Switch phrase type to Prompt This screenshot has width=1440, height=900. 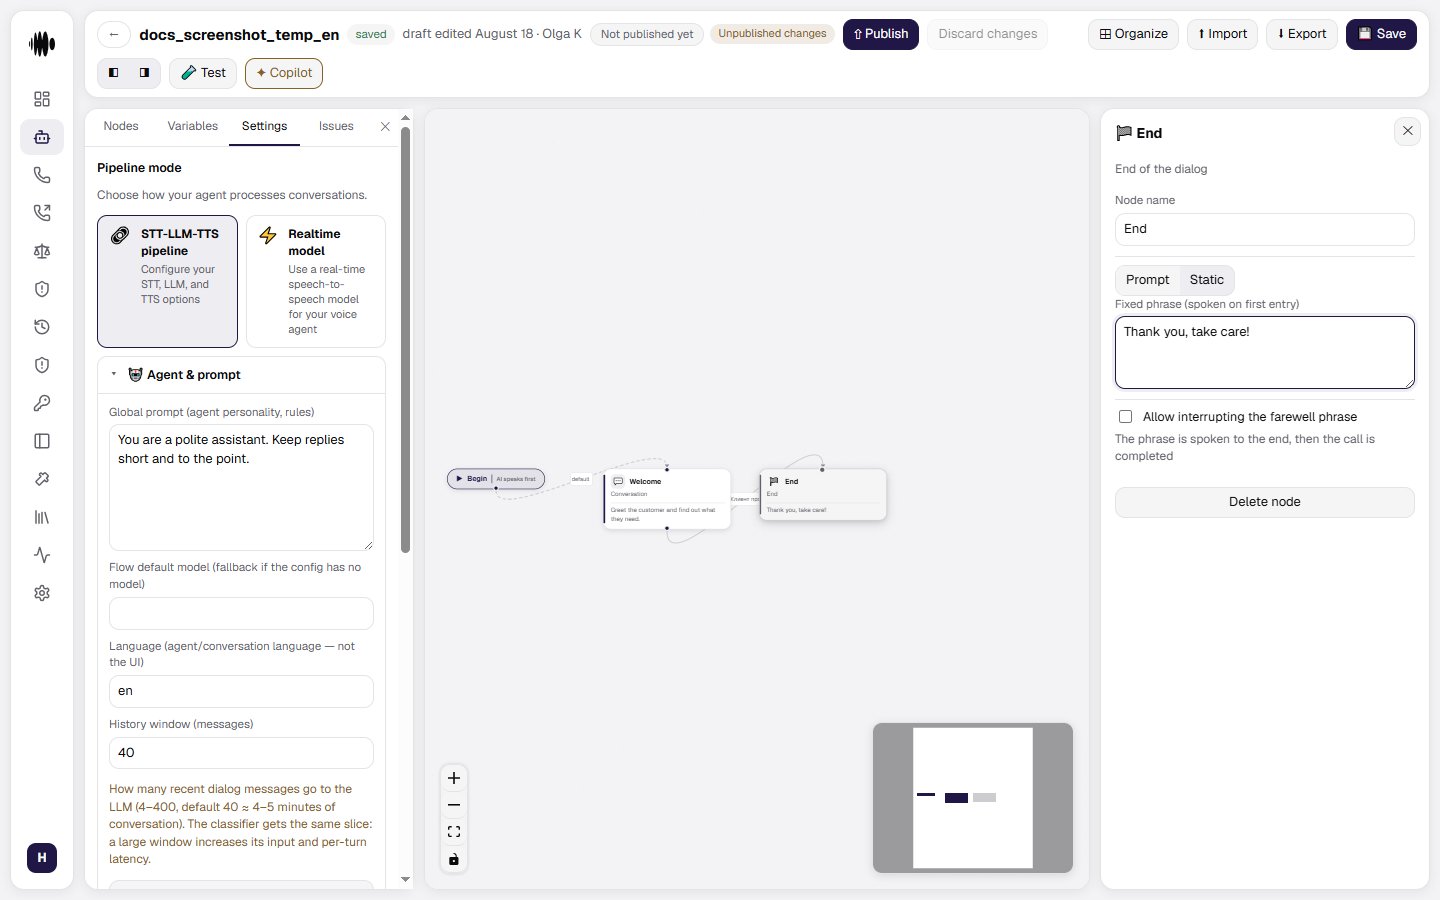point(1147,280)
